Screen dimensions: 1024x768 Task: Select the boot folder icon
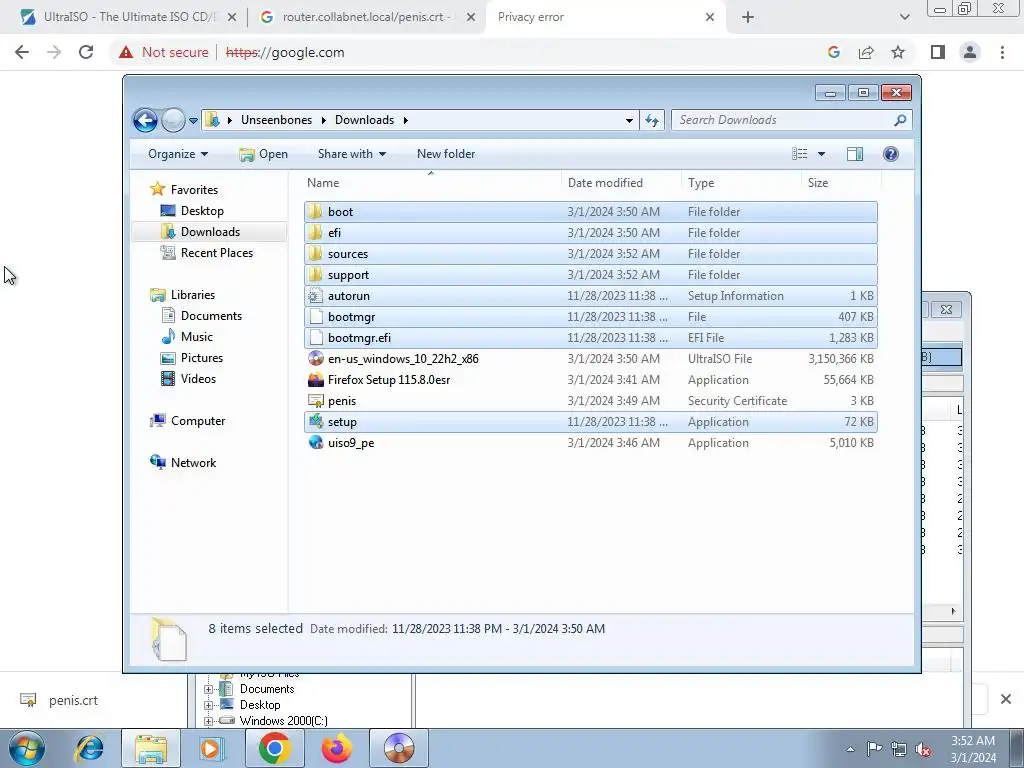click(x=315, y=212)
